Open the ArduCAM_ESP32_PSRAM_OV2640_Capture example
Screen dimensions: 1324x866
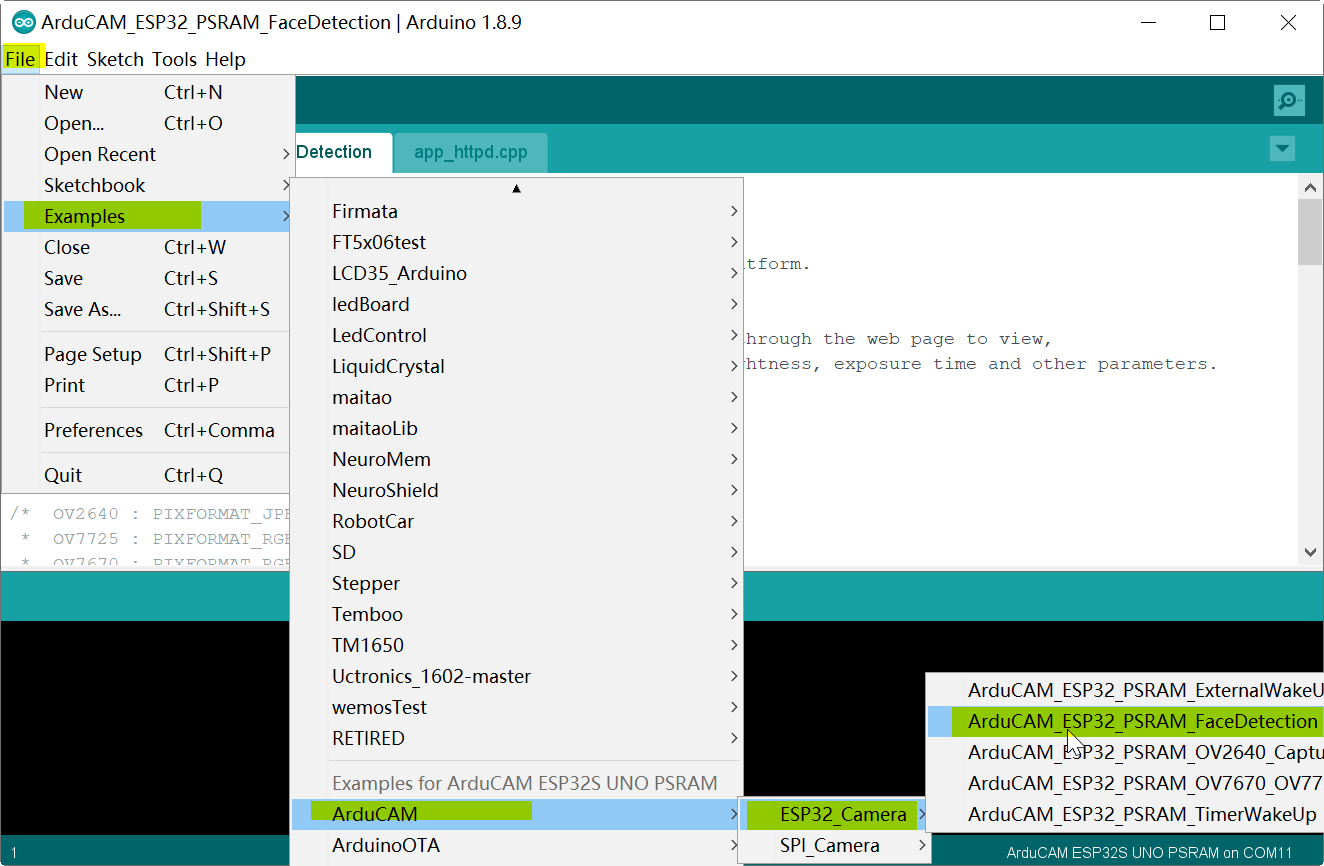(1125, 752)
